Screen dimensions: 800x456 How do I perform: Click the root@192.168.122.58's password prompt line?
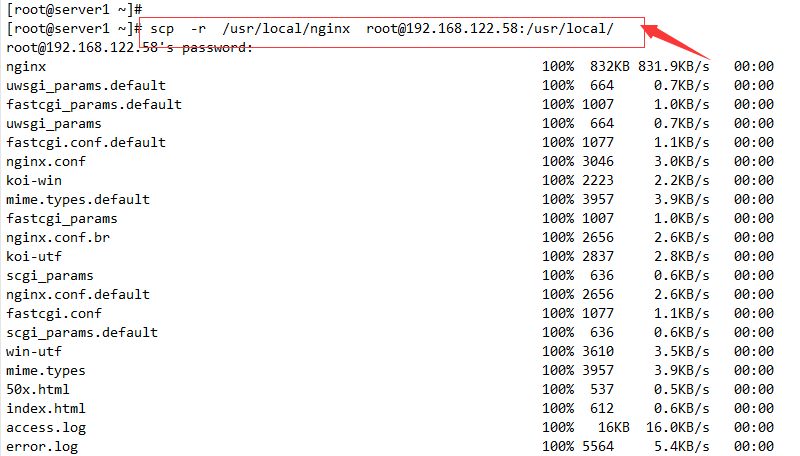(129, 47)
